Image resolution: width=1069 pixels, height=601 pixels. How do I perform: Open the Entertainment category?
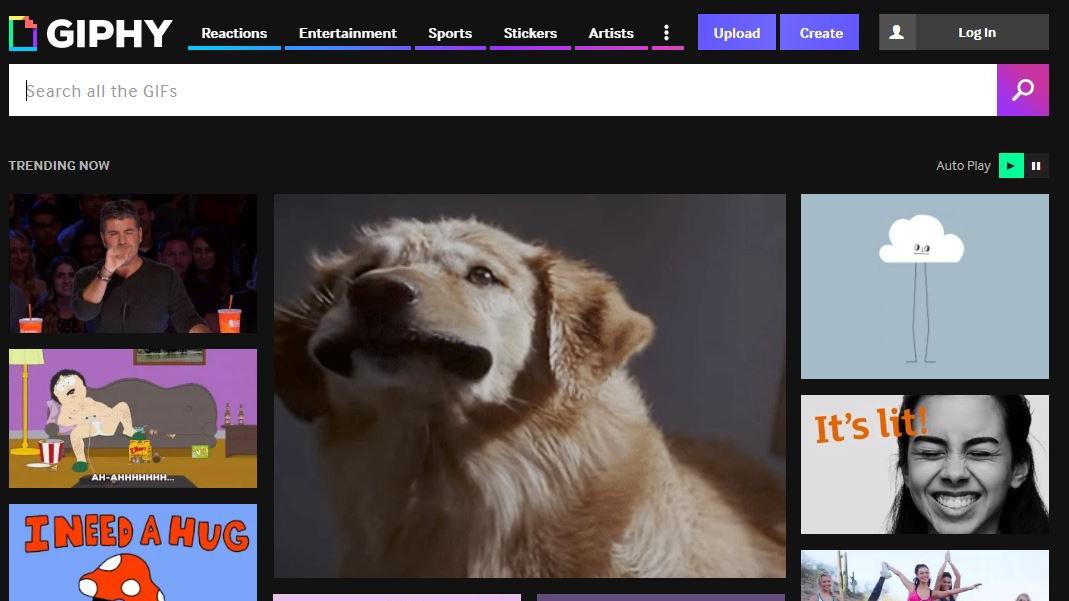coord(348,33)
